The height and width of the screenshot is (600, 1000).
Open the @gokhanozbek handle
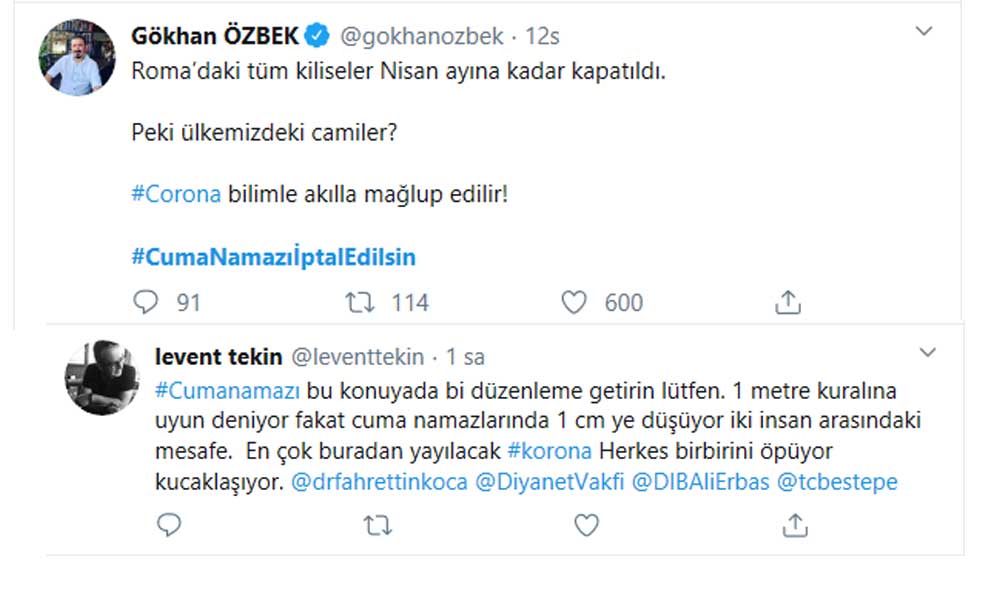click(419, 37)
